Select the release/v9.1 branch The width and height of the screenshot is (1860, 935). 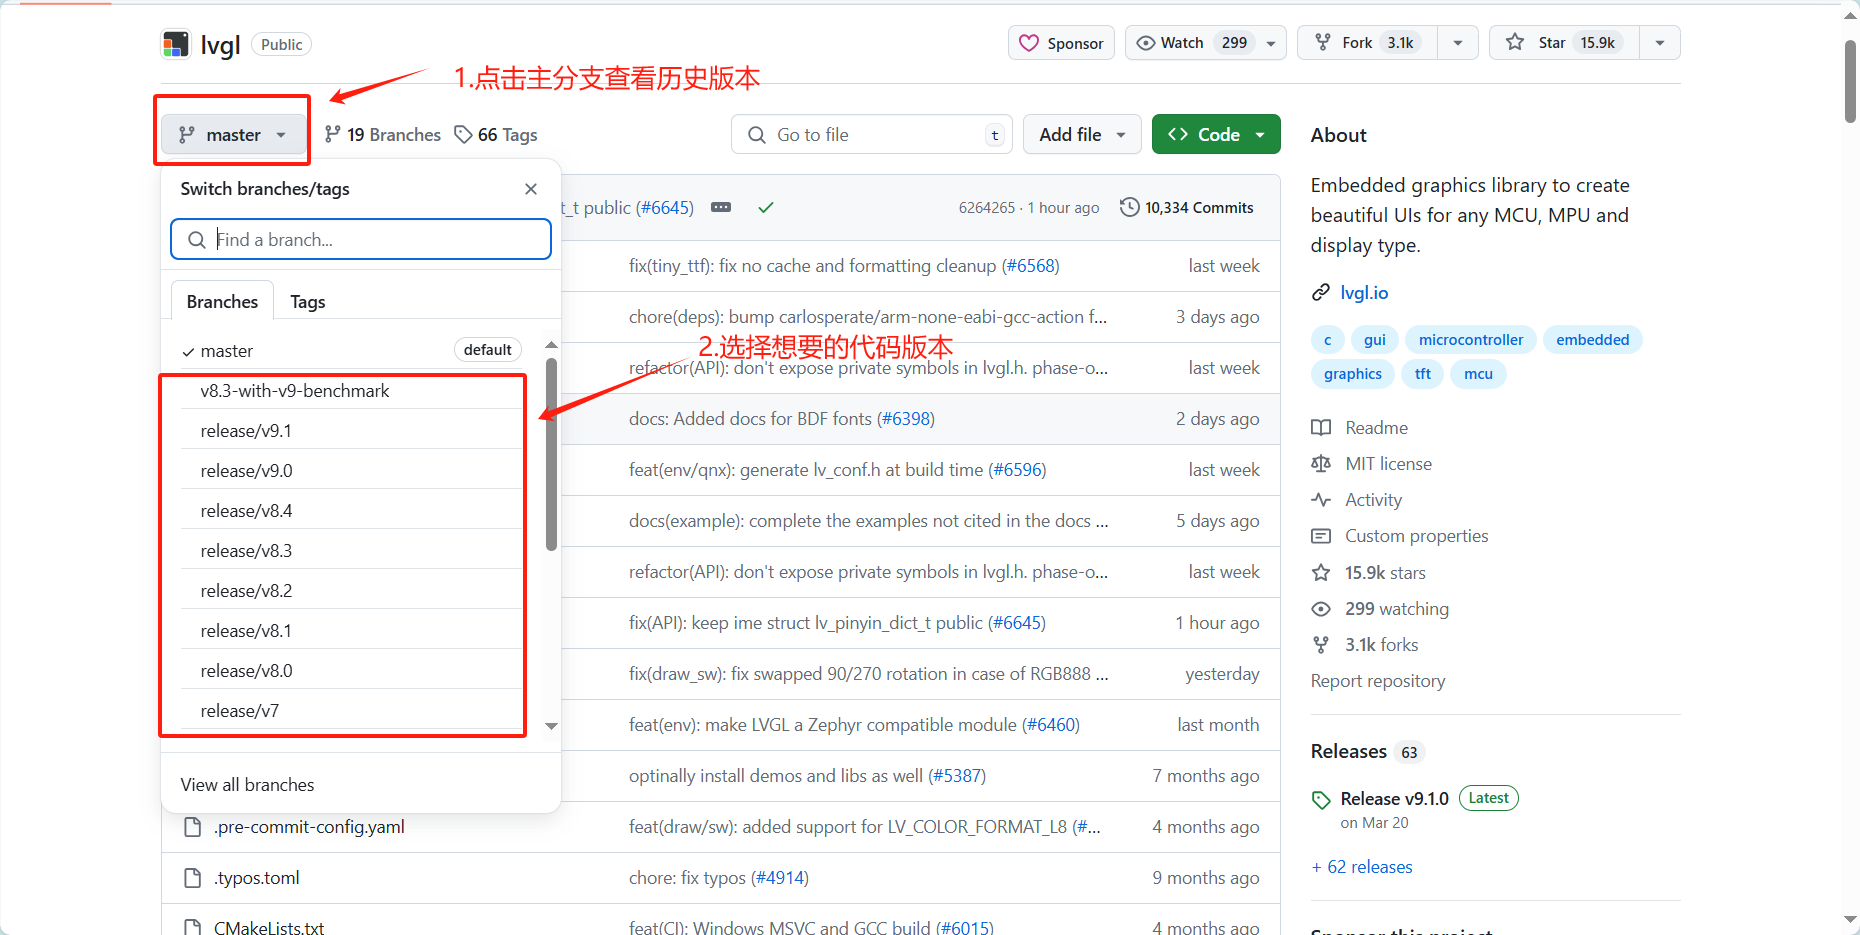[351, 431]
